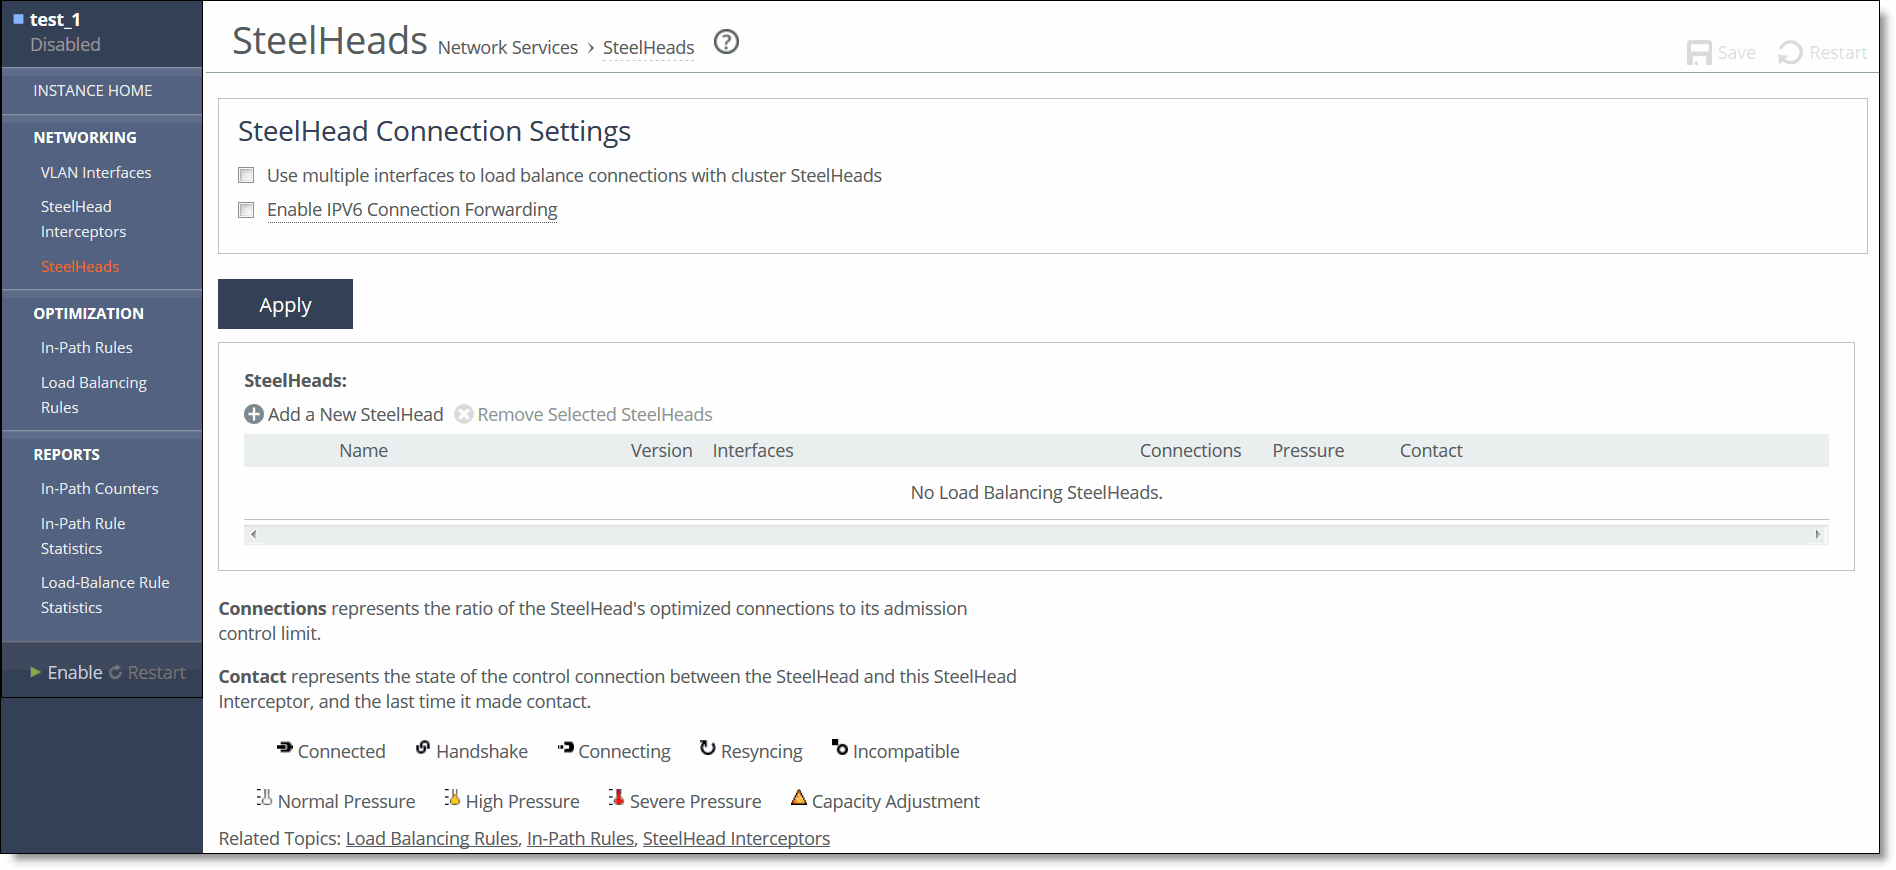Click the Pressure column header

tap(1308, 451)
